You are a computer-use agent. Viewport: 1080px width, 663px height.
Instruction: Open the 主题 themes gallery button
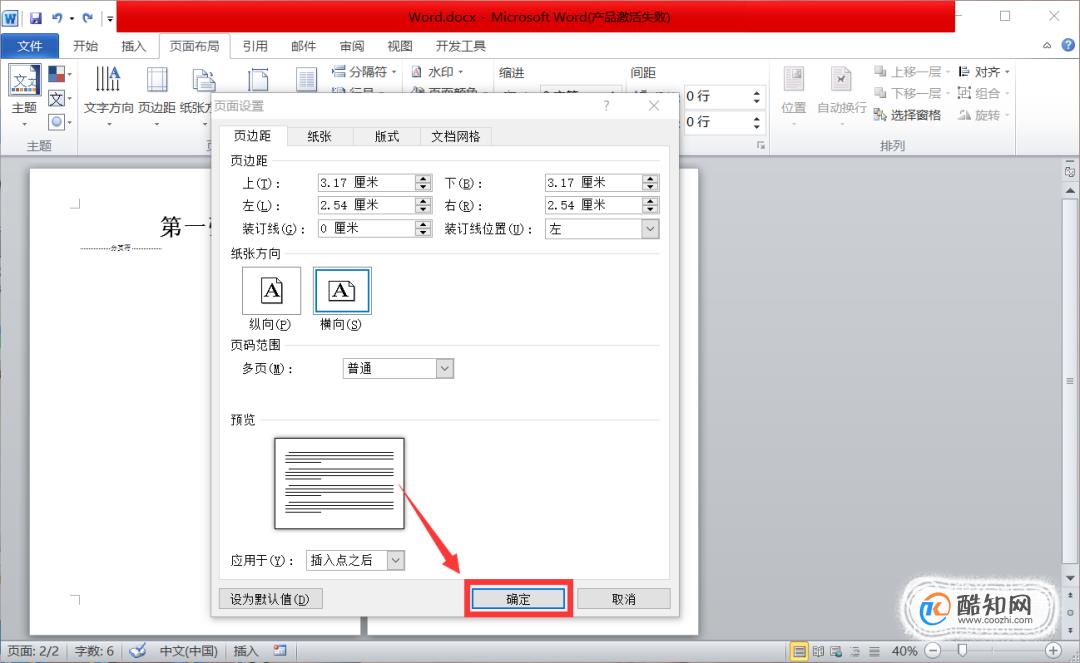(x=24, y=95)
